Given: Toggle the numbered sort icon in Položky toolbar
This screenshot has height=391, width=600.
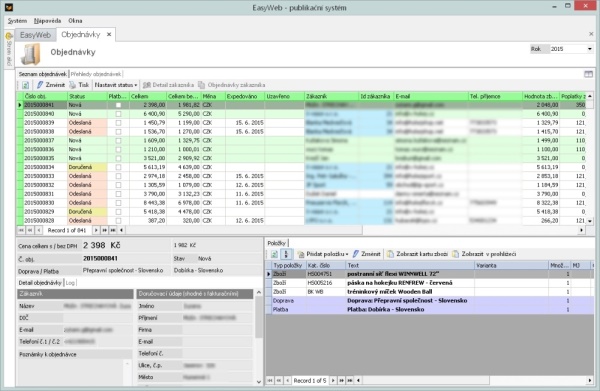Looking at the screenshot, I should 286,254.
